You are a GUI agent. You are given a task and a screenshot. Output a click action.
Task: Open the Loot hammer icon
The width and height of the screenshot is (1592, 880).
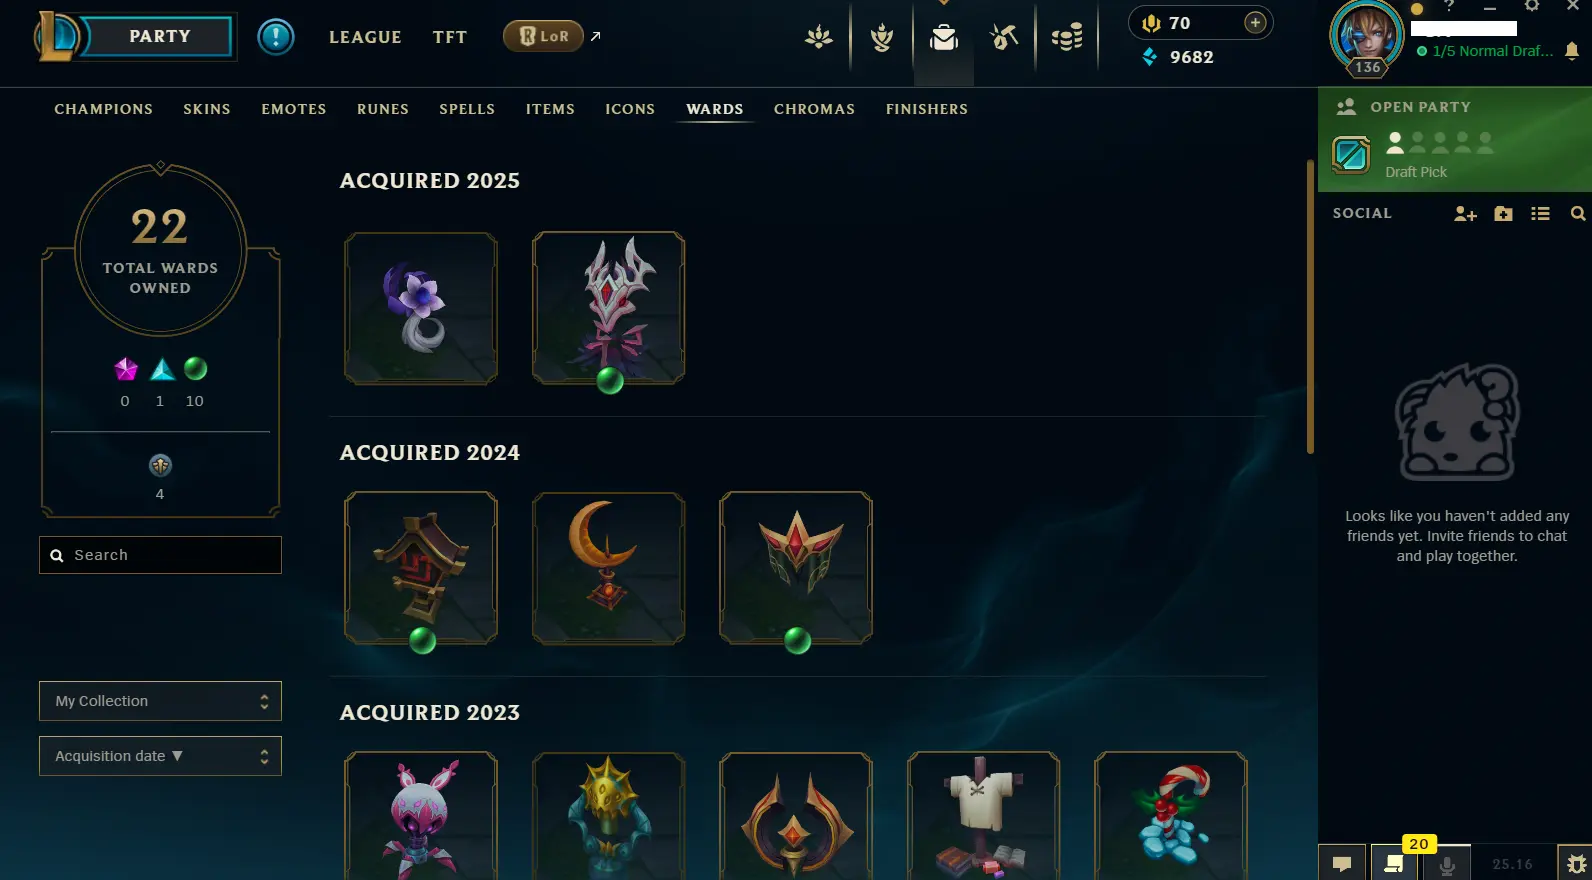[x=1004, y=38]
